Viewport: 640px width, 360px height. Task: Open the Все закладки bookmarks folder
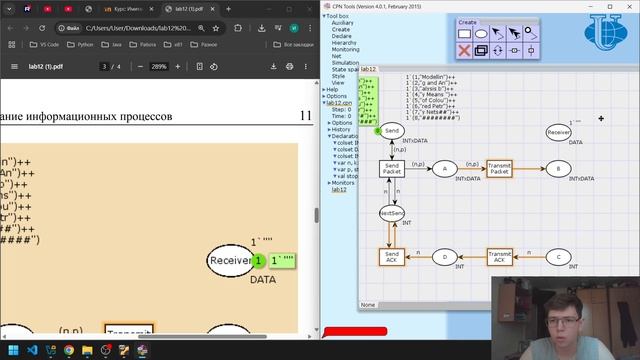point(293,44)
